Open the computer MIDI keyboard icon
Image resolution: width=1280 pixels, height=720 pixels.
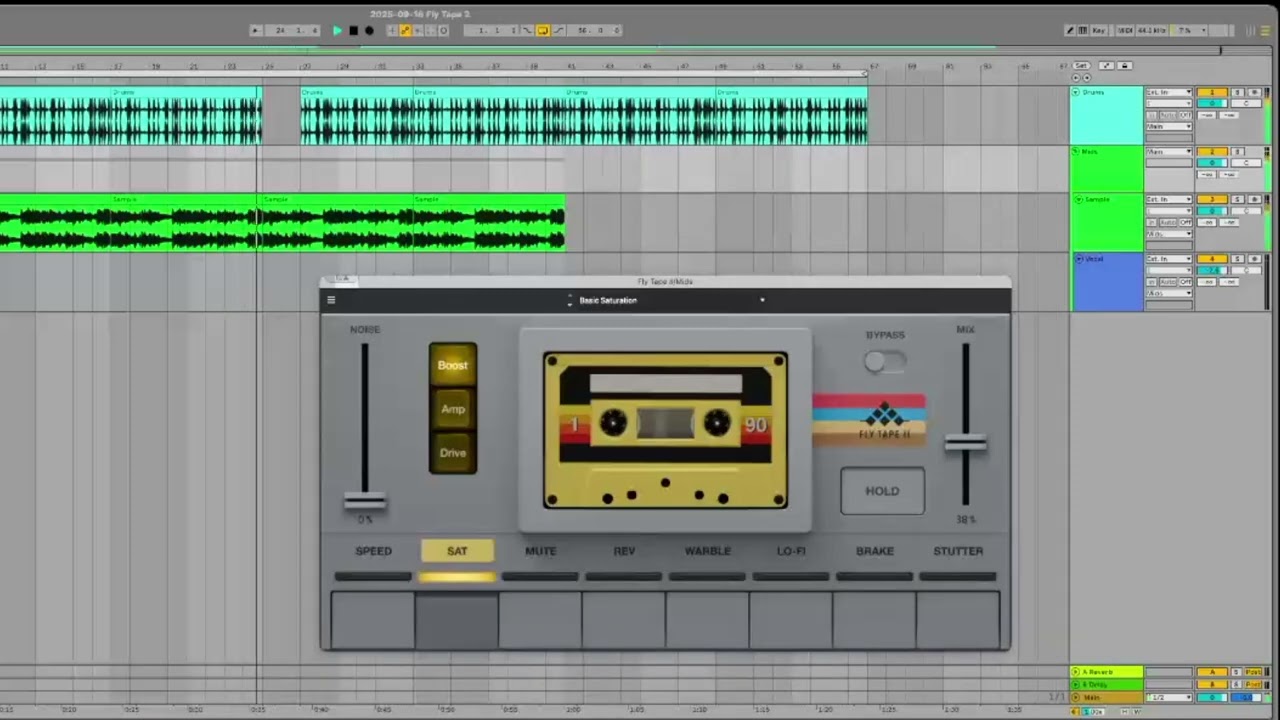click(1083, 31)
